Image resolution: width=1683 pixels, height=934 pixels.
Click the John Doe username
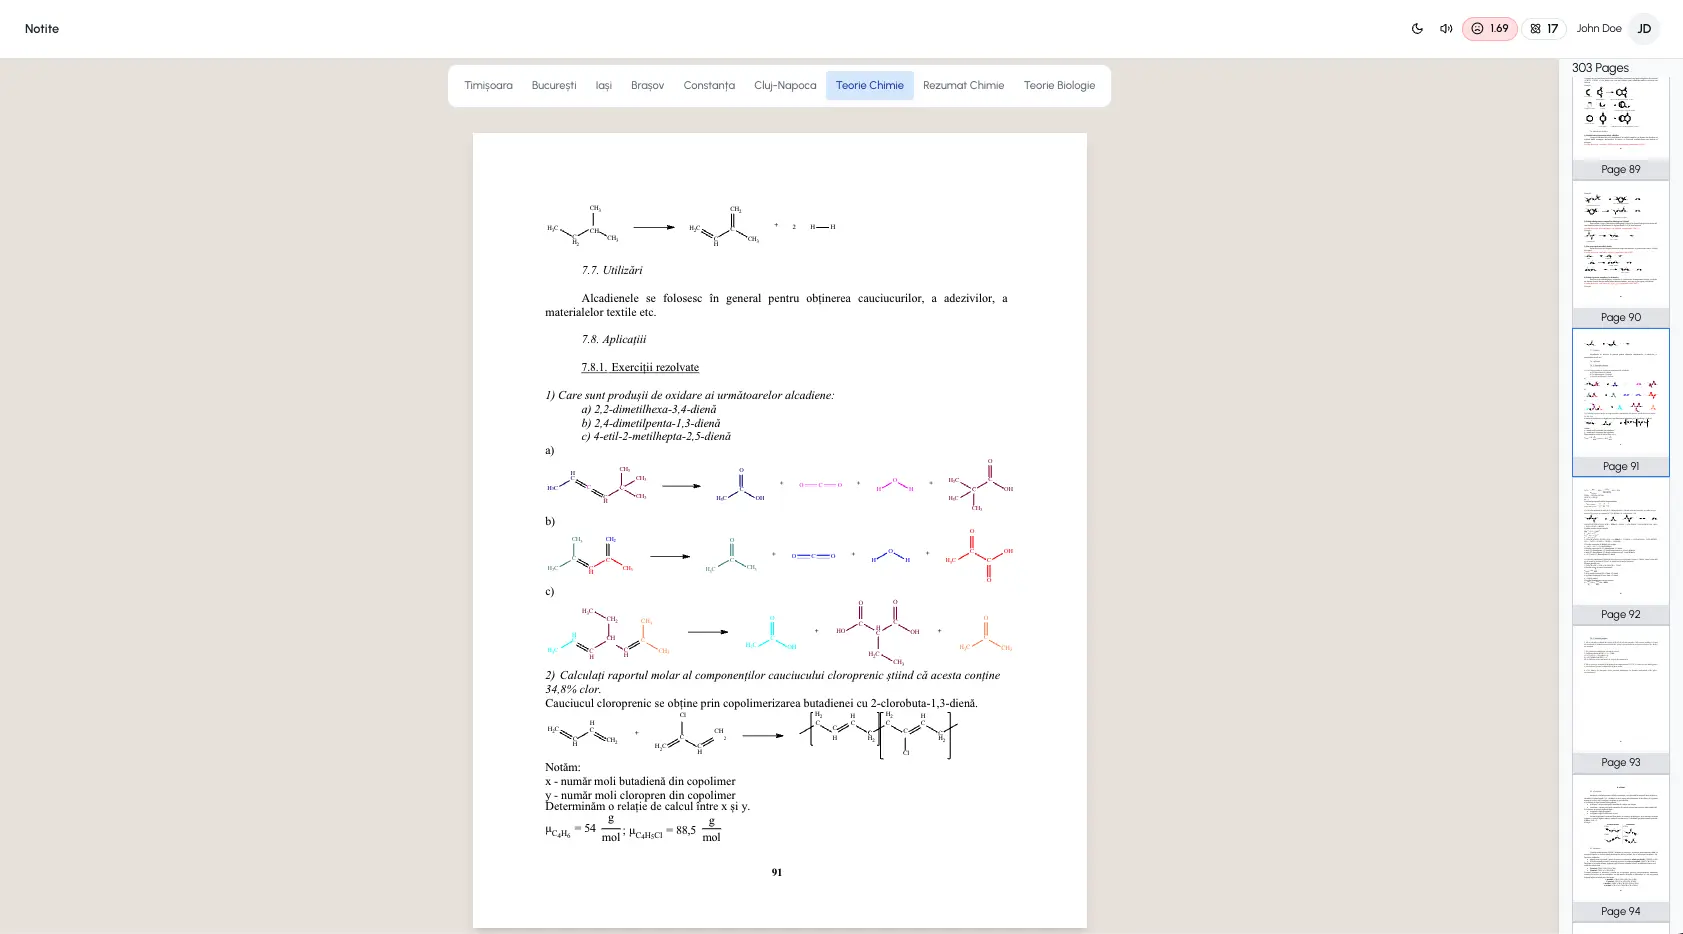1599,29
